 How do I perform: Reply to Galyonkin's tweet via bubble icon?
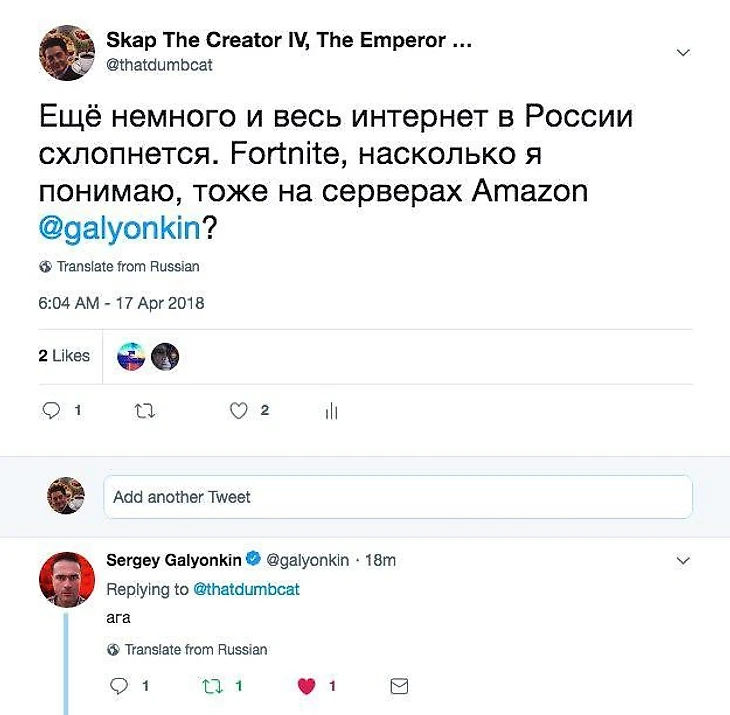119,686
